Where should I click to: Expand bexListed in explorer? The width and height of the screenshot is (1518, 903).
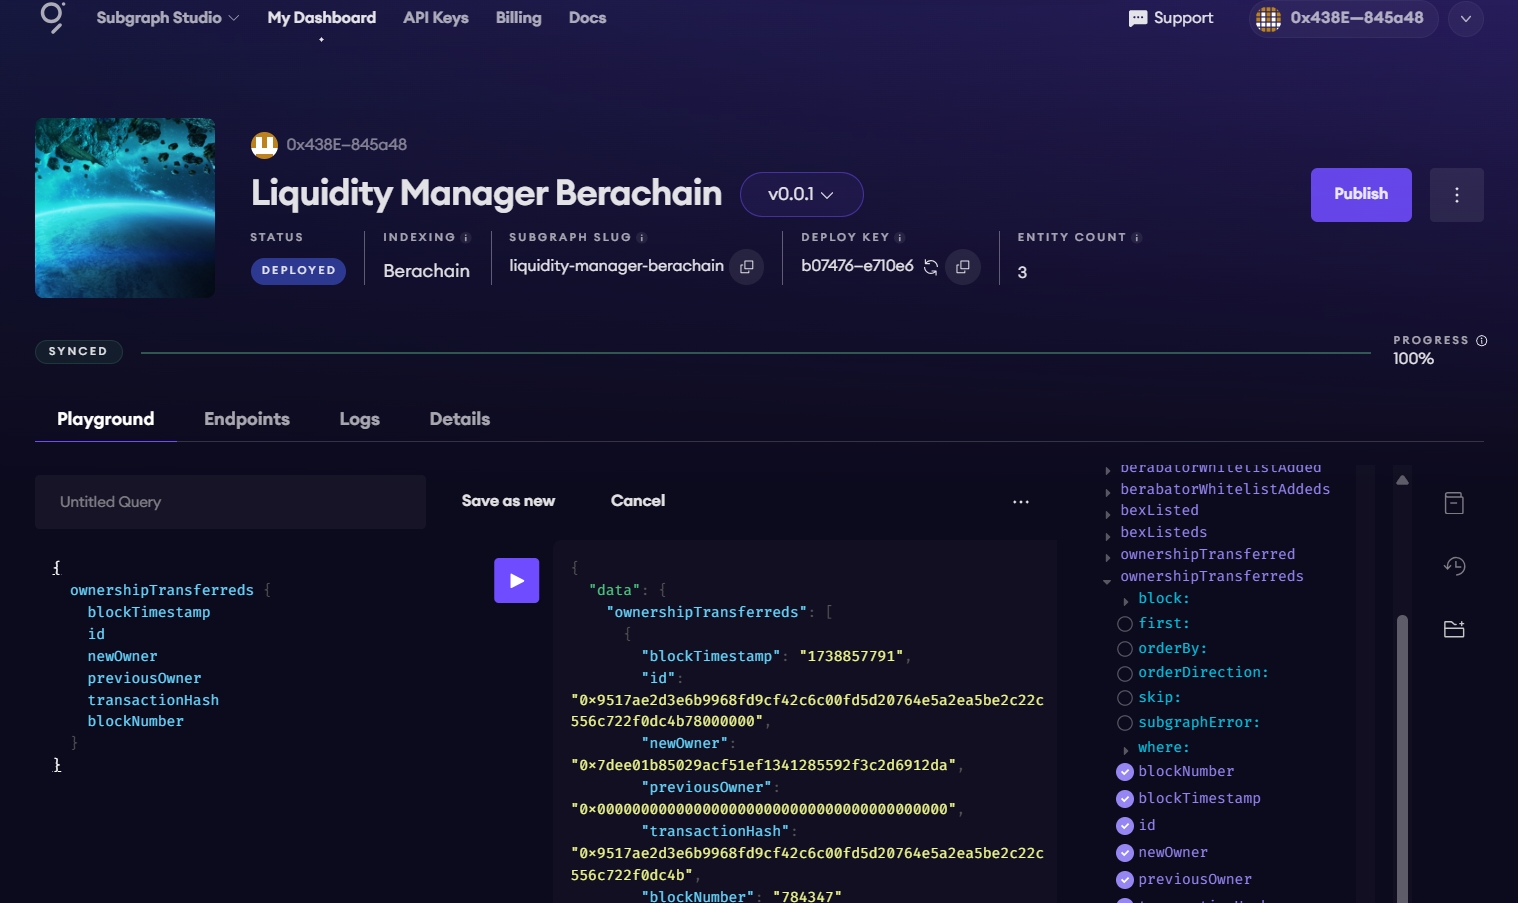coord(1108,514)
